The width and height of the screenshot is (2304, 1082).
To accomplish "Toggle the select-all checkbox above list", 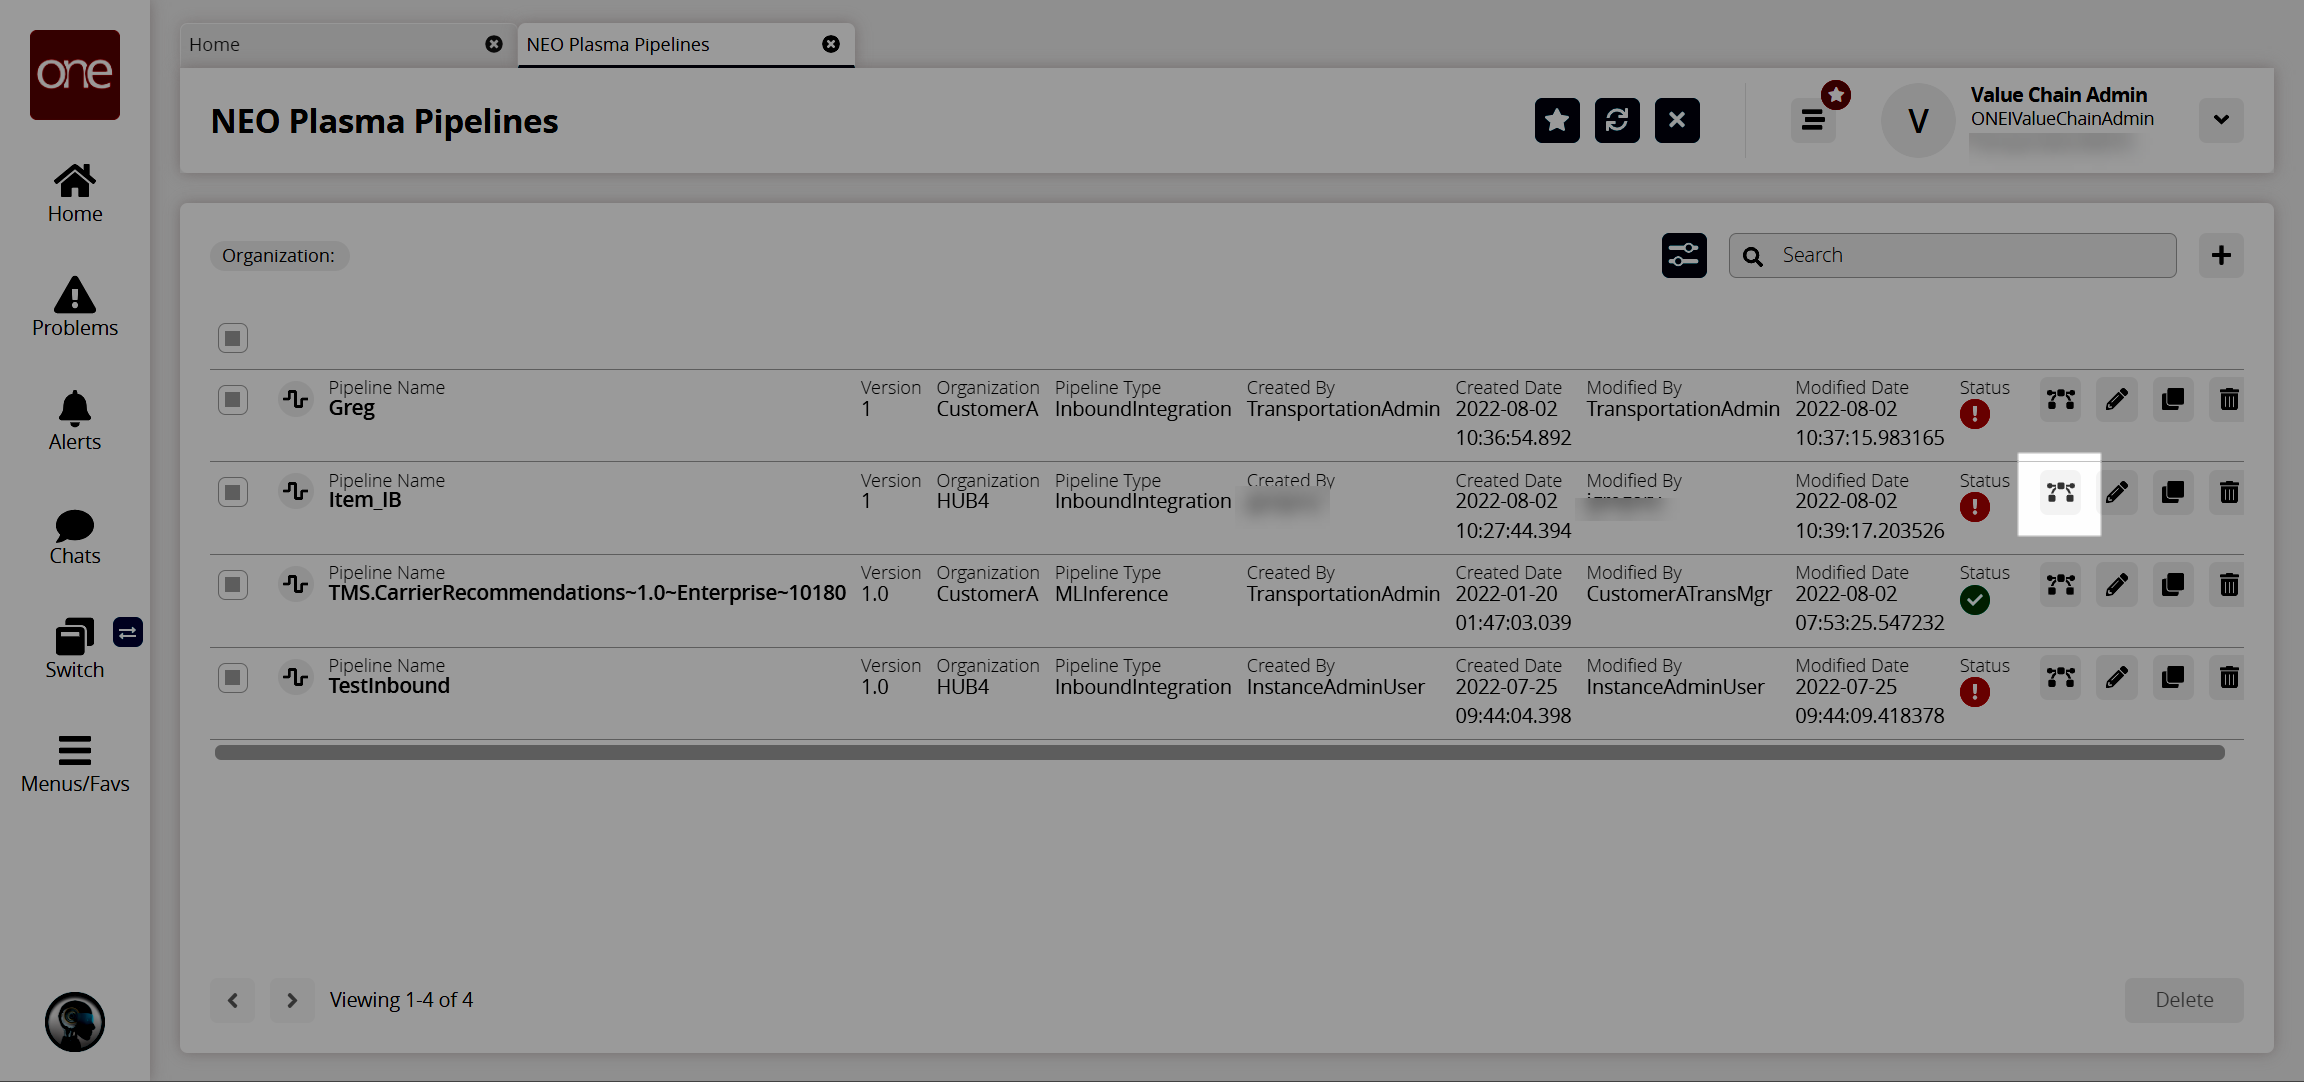I will pos(233,338).
